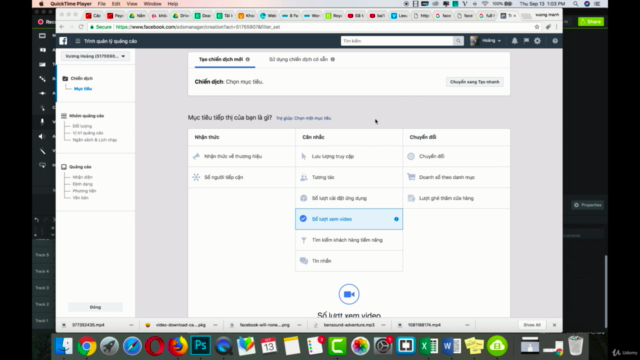Screen dimensions: 640x360
Task: Show info for Số lượt xem video
Action: [x=396, y=219]
